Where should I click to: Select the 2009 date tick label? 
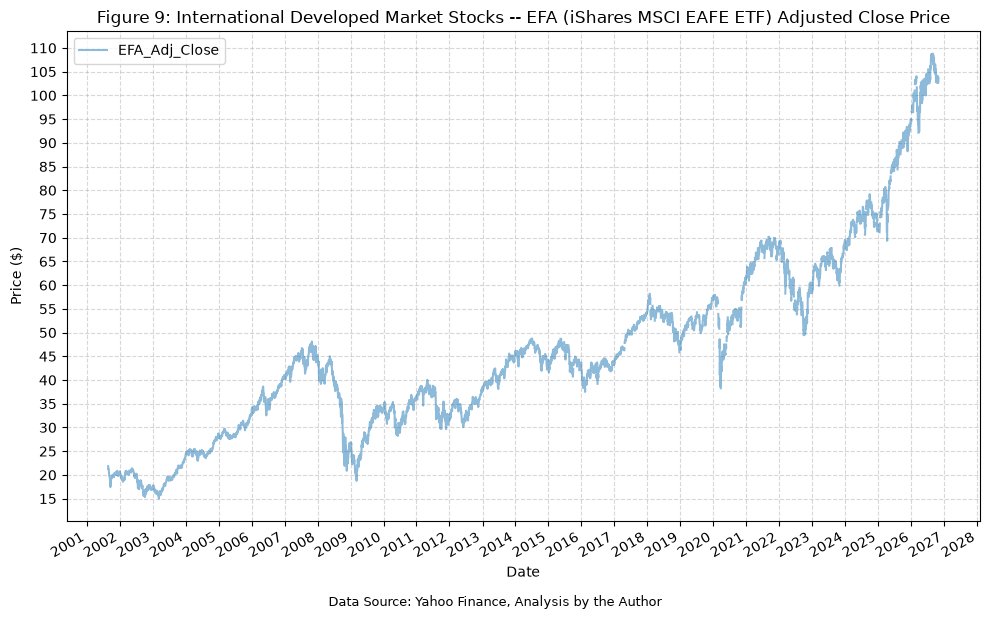[x=331, y=543]
